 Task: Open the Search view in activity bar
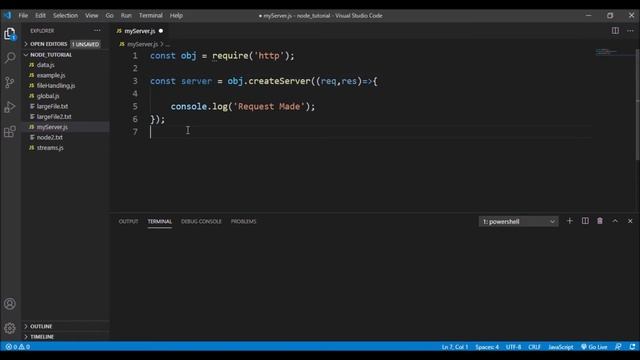pyautogui.click(x=10, y=58)
